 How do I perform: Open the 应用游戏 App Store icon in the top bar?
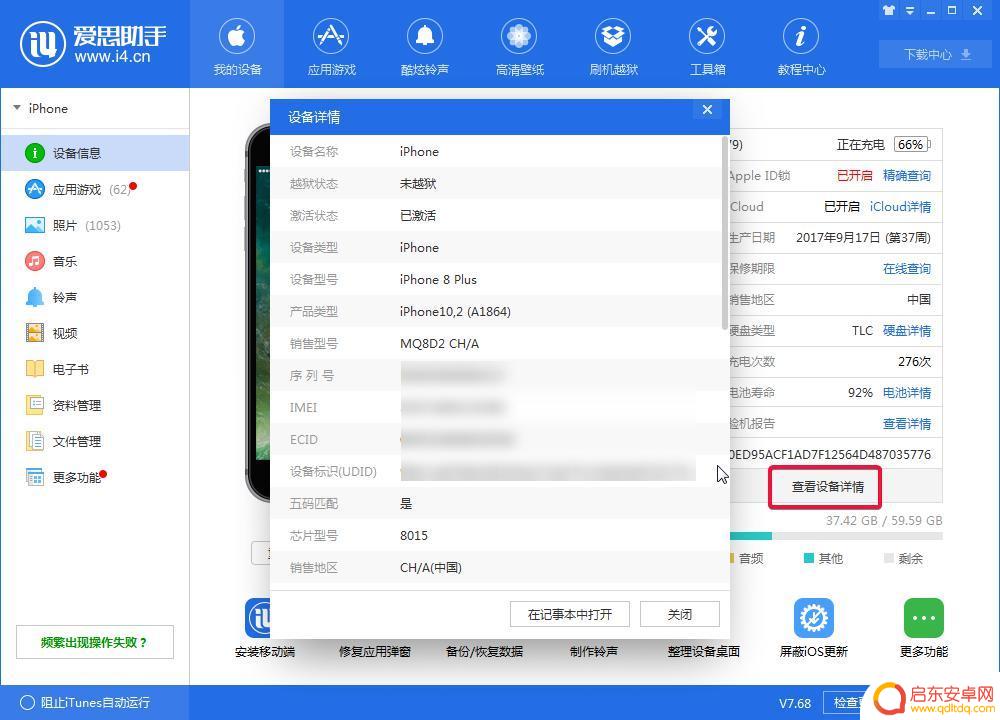(330, 36)
